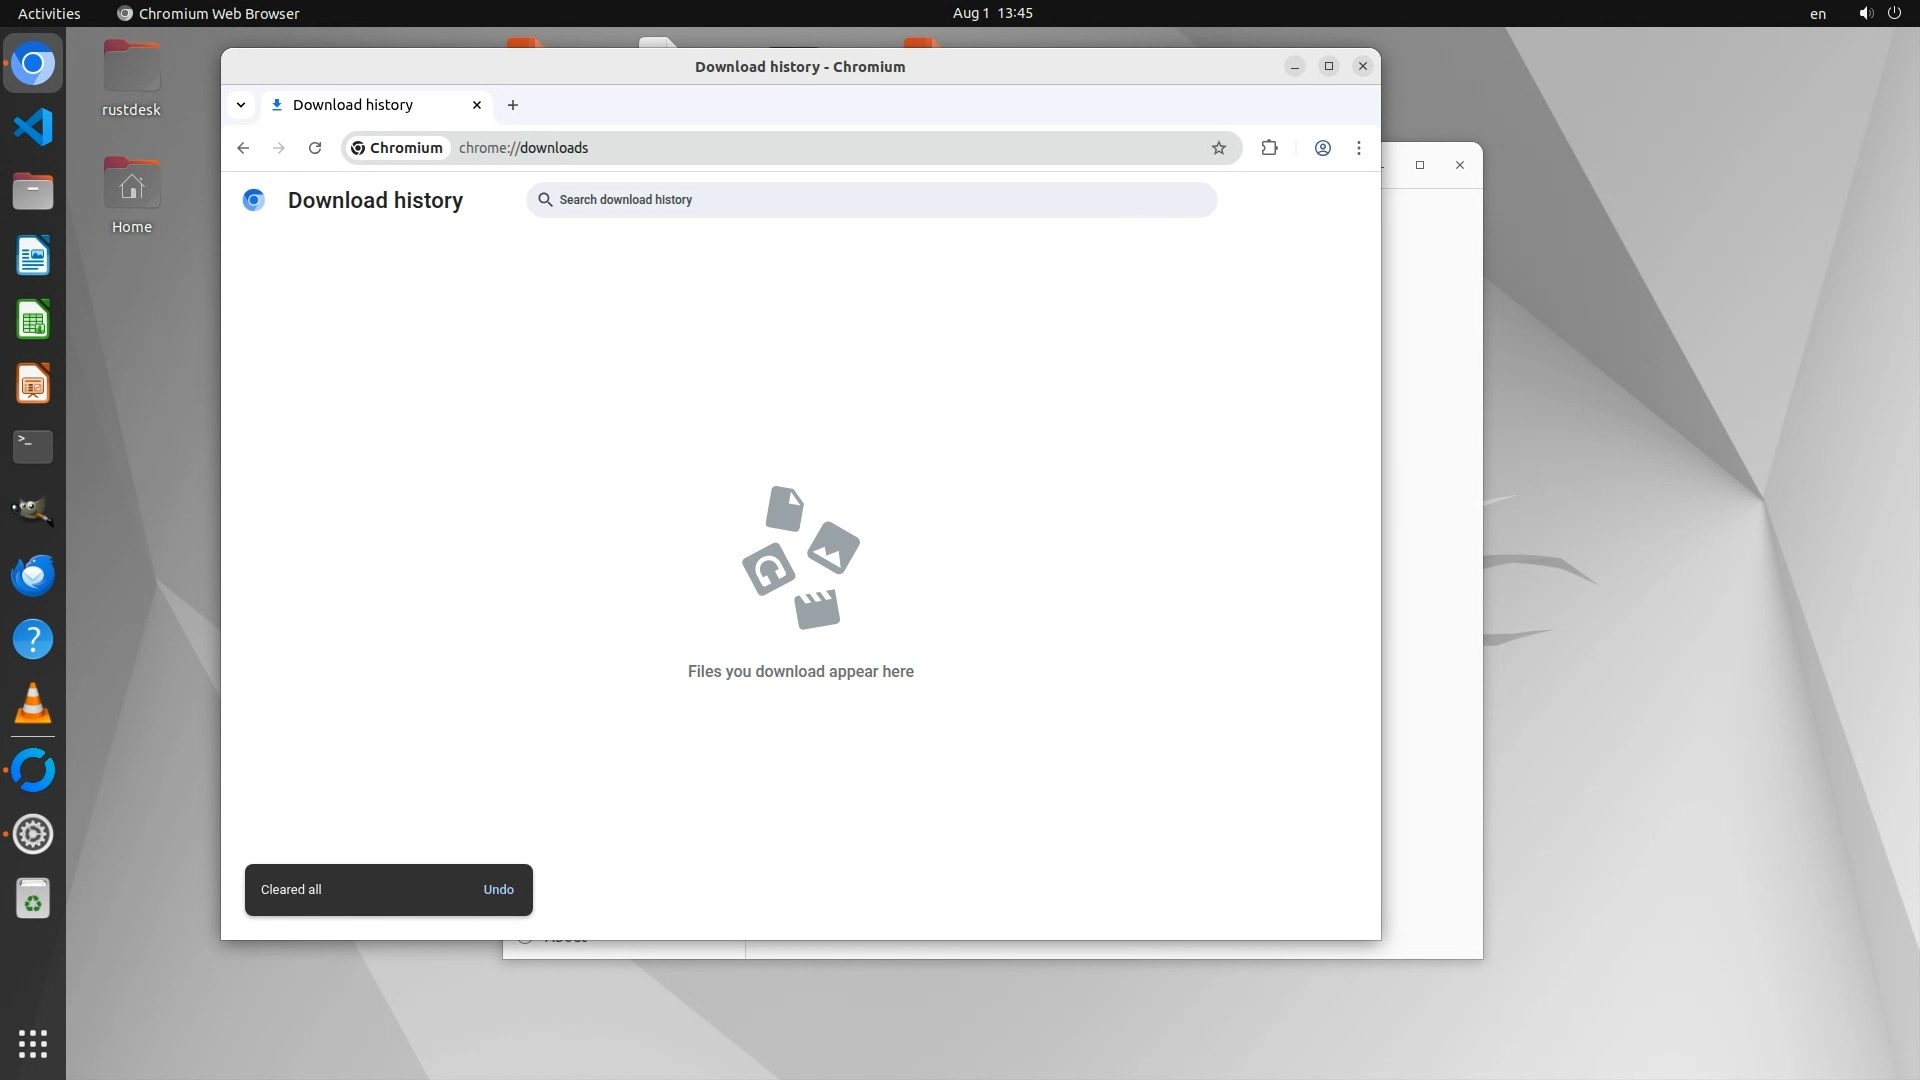The image size is (1920, 1080).
Task: Open the Extensions puzzle icon
Action: point(1269,148)
